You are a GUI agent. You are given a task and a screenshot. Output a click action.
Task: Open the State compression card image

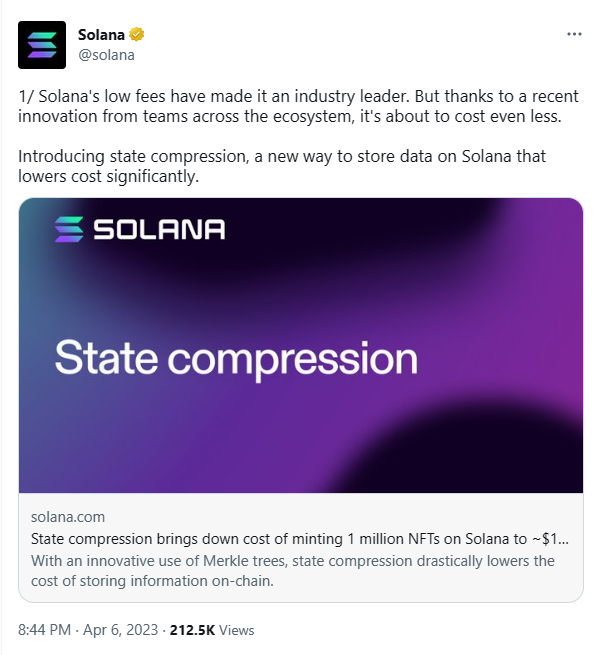(x=301, y=345)
